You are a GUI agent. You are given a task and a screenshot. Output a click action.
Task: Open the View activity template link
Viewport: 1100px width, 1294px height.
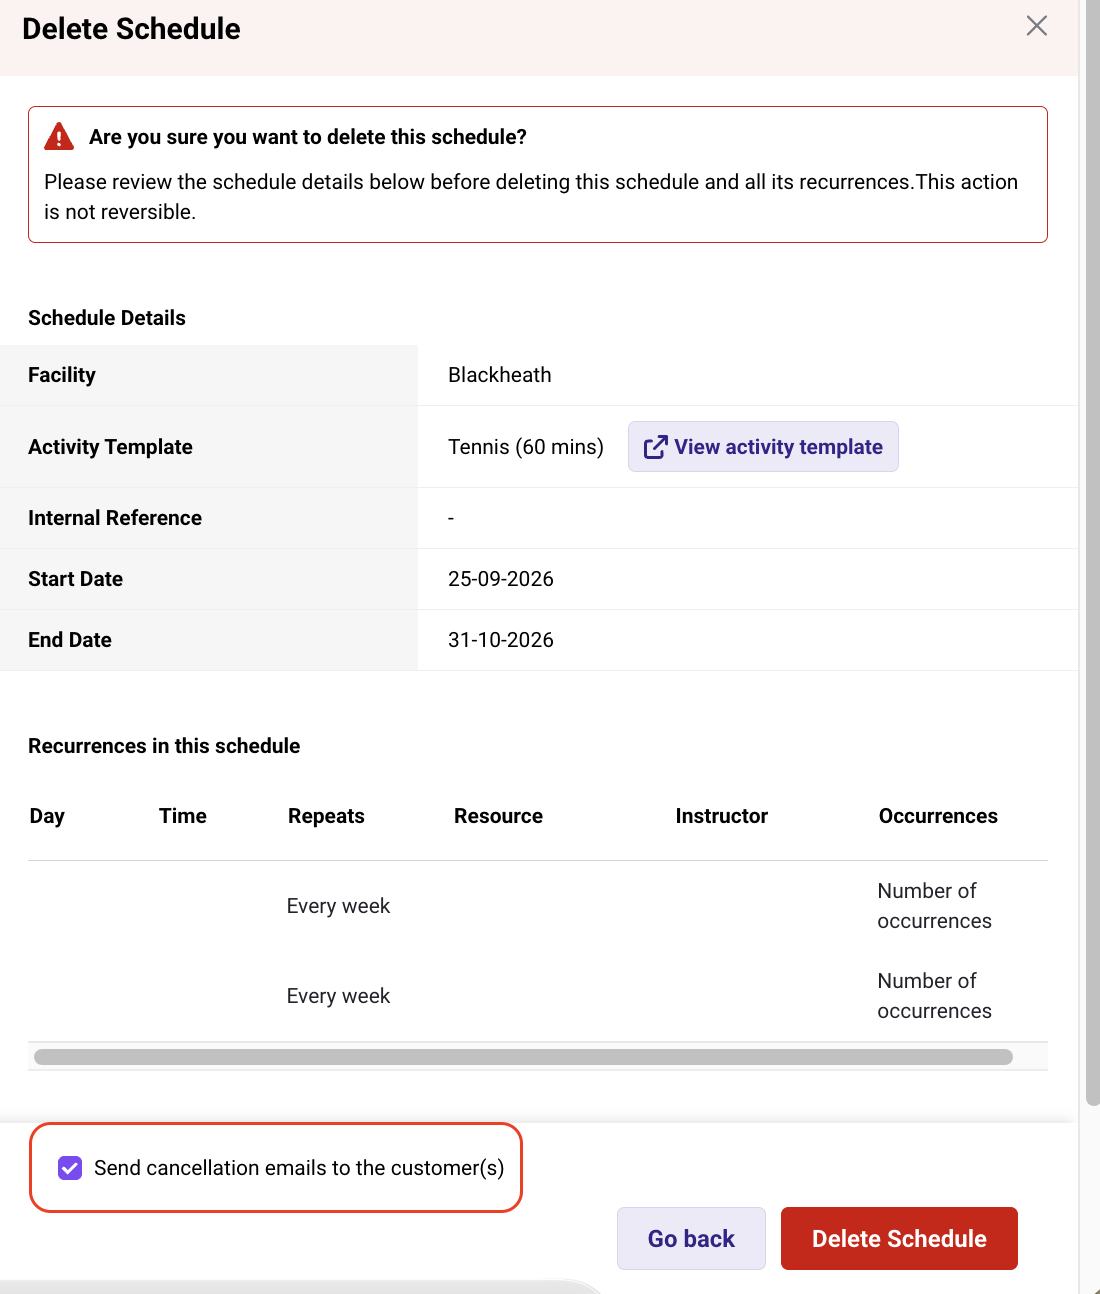click(x=763, y=447)
